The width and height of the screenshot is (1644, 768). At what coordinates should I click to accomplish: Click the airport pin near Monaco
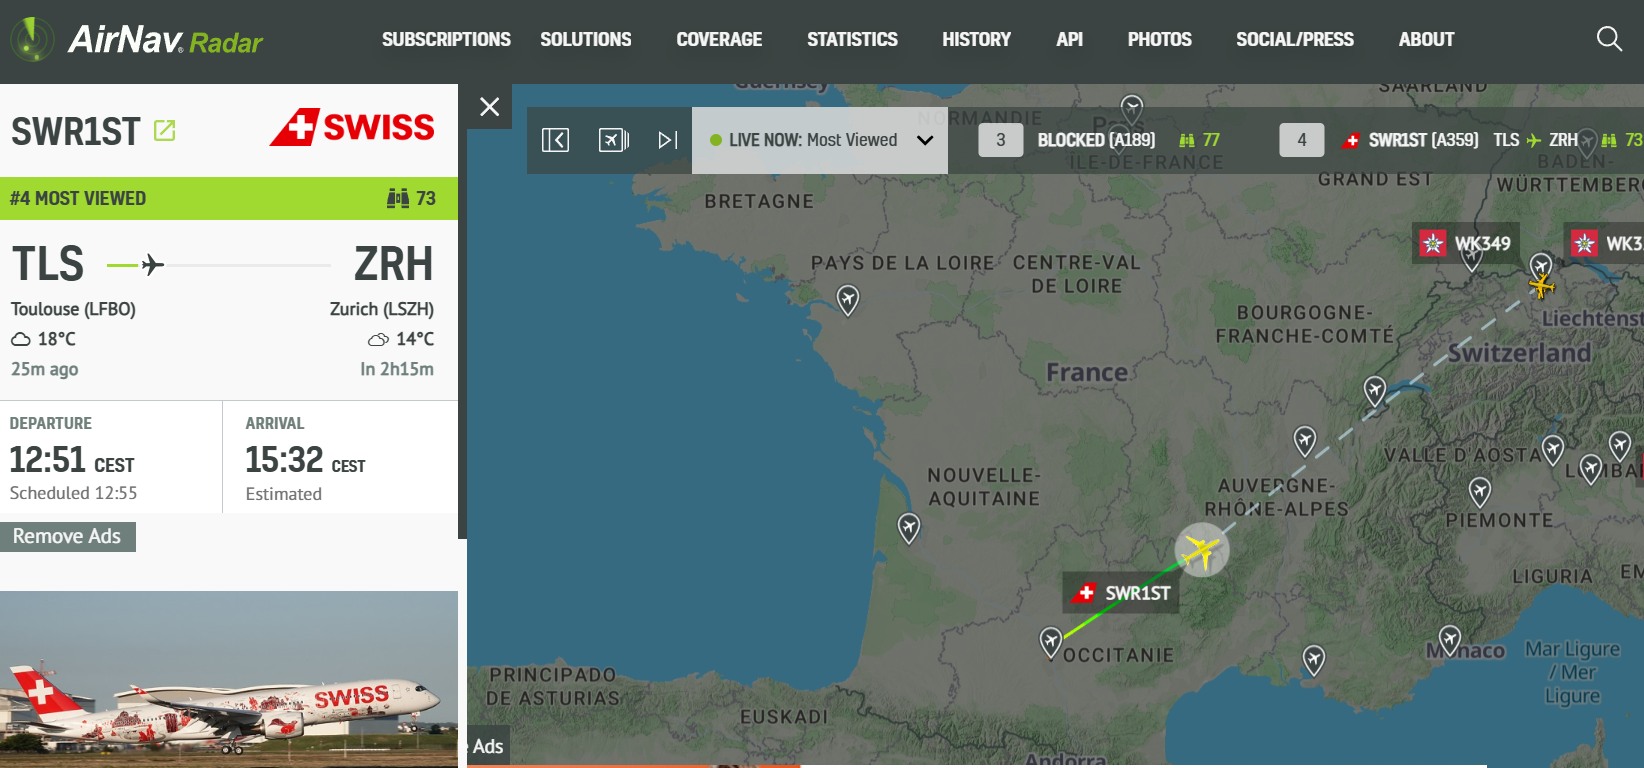pyautogui.click(x=1450, y=640)
